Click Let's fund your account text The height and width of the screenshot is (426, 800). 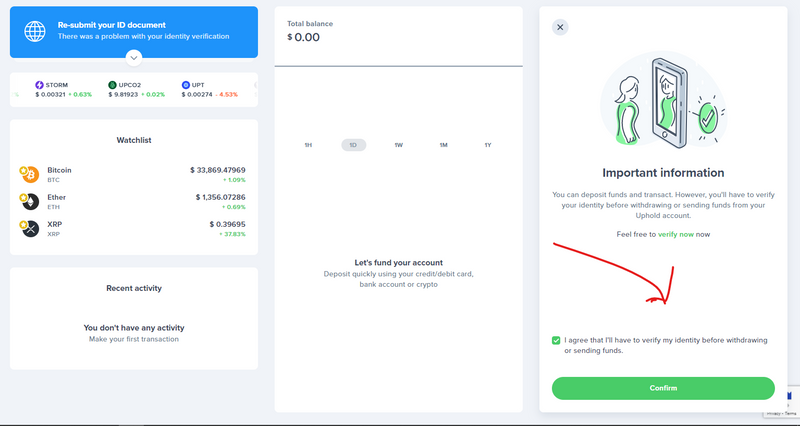point(398,263)
